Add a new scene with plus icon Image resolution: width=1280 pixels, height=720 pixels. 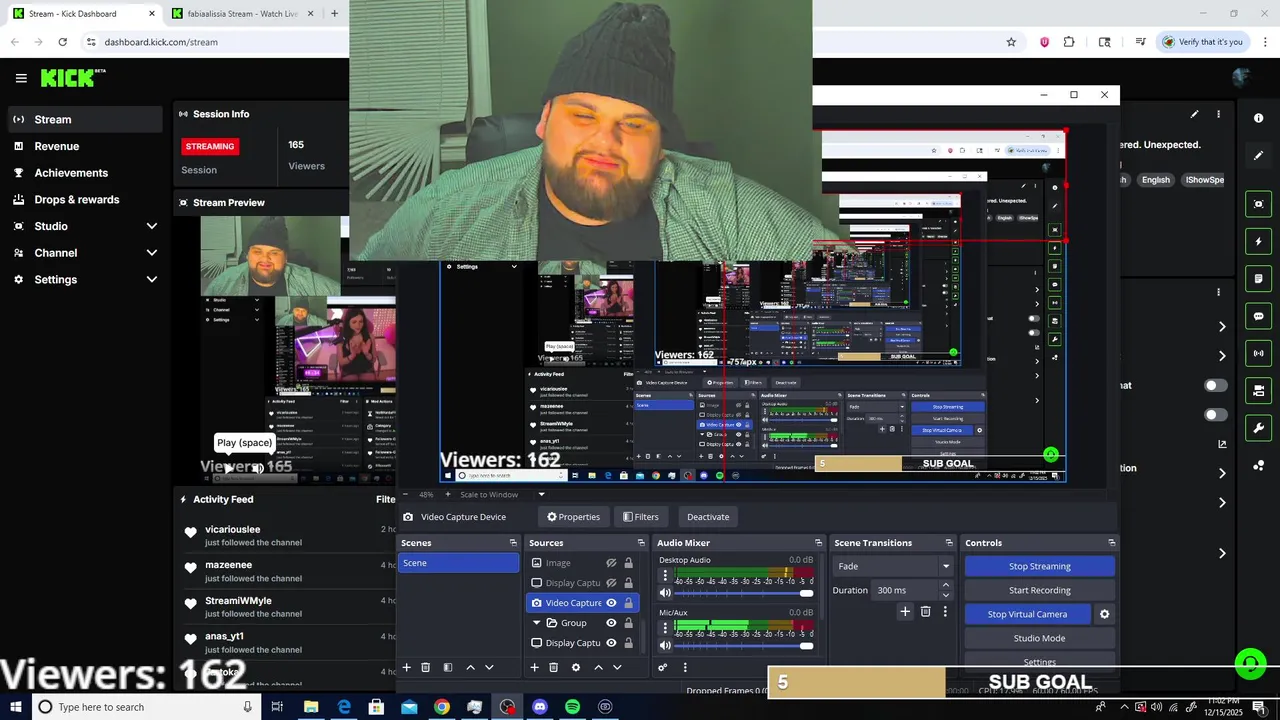pyautogui.click(x=406, y=667)
